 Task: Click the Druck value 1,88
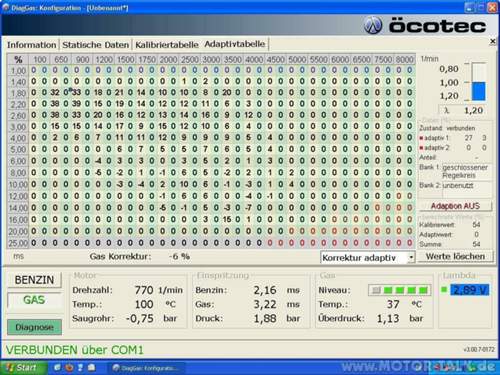(265, 319)
